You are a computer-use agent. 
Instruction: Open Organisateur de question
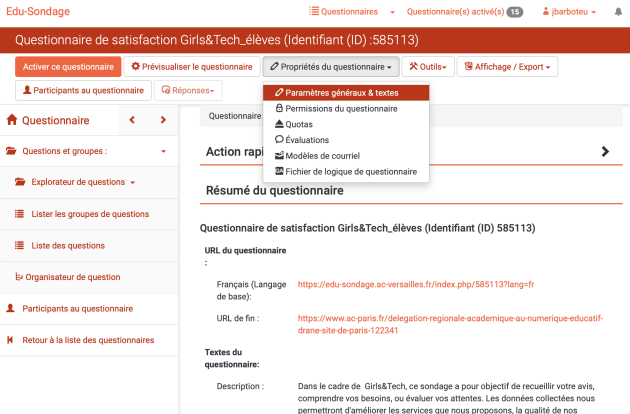(89, 277)
